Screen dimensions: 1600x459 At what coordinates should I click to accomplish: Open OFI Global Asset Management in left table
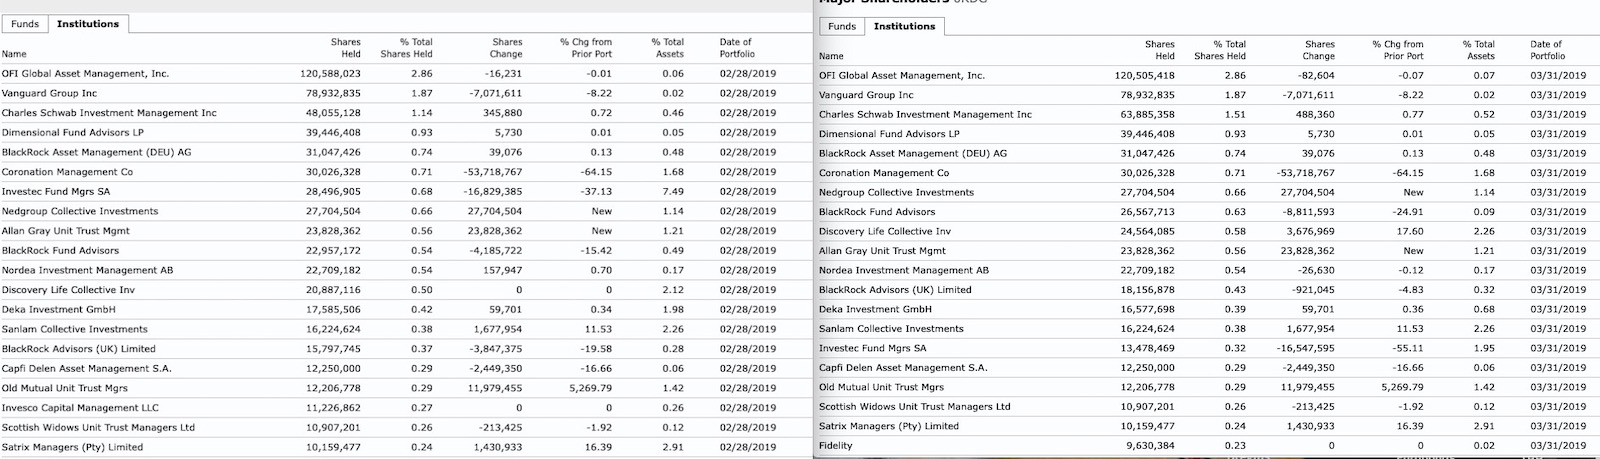point(85,73)
